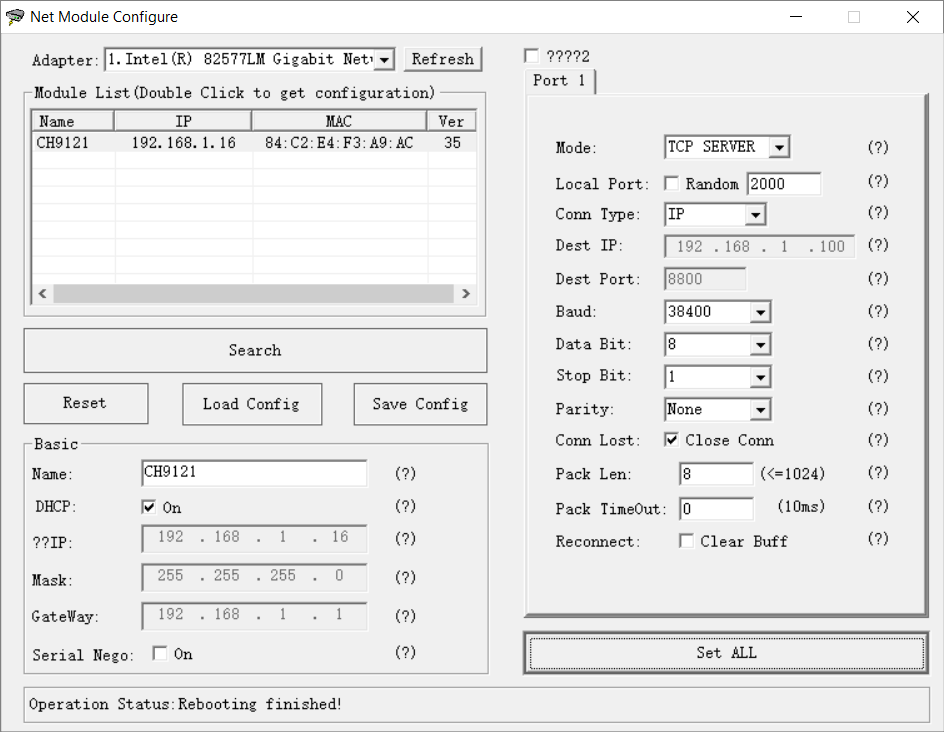Viewport: 944px width, 732px height.
Task: Click the help (?) next to Baud
Action: pos(878,311)
